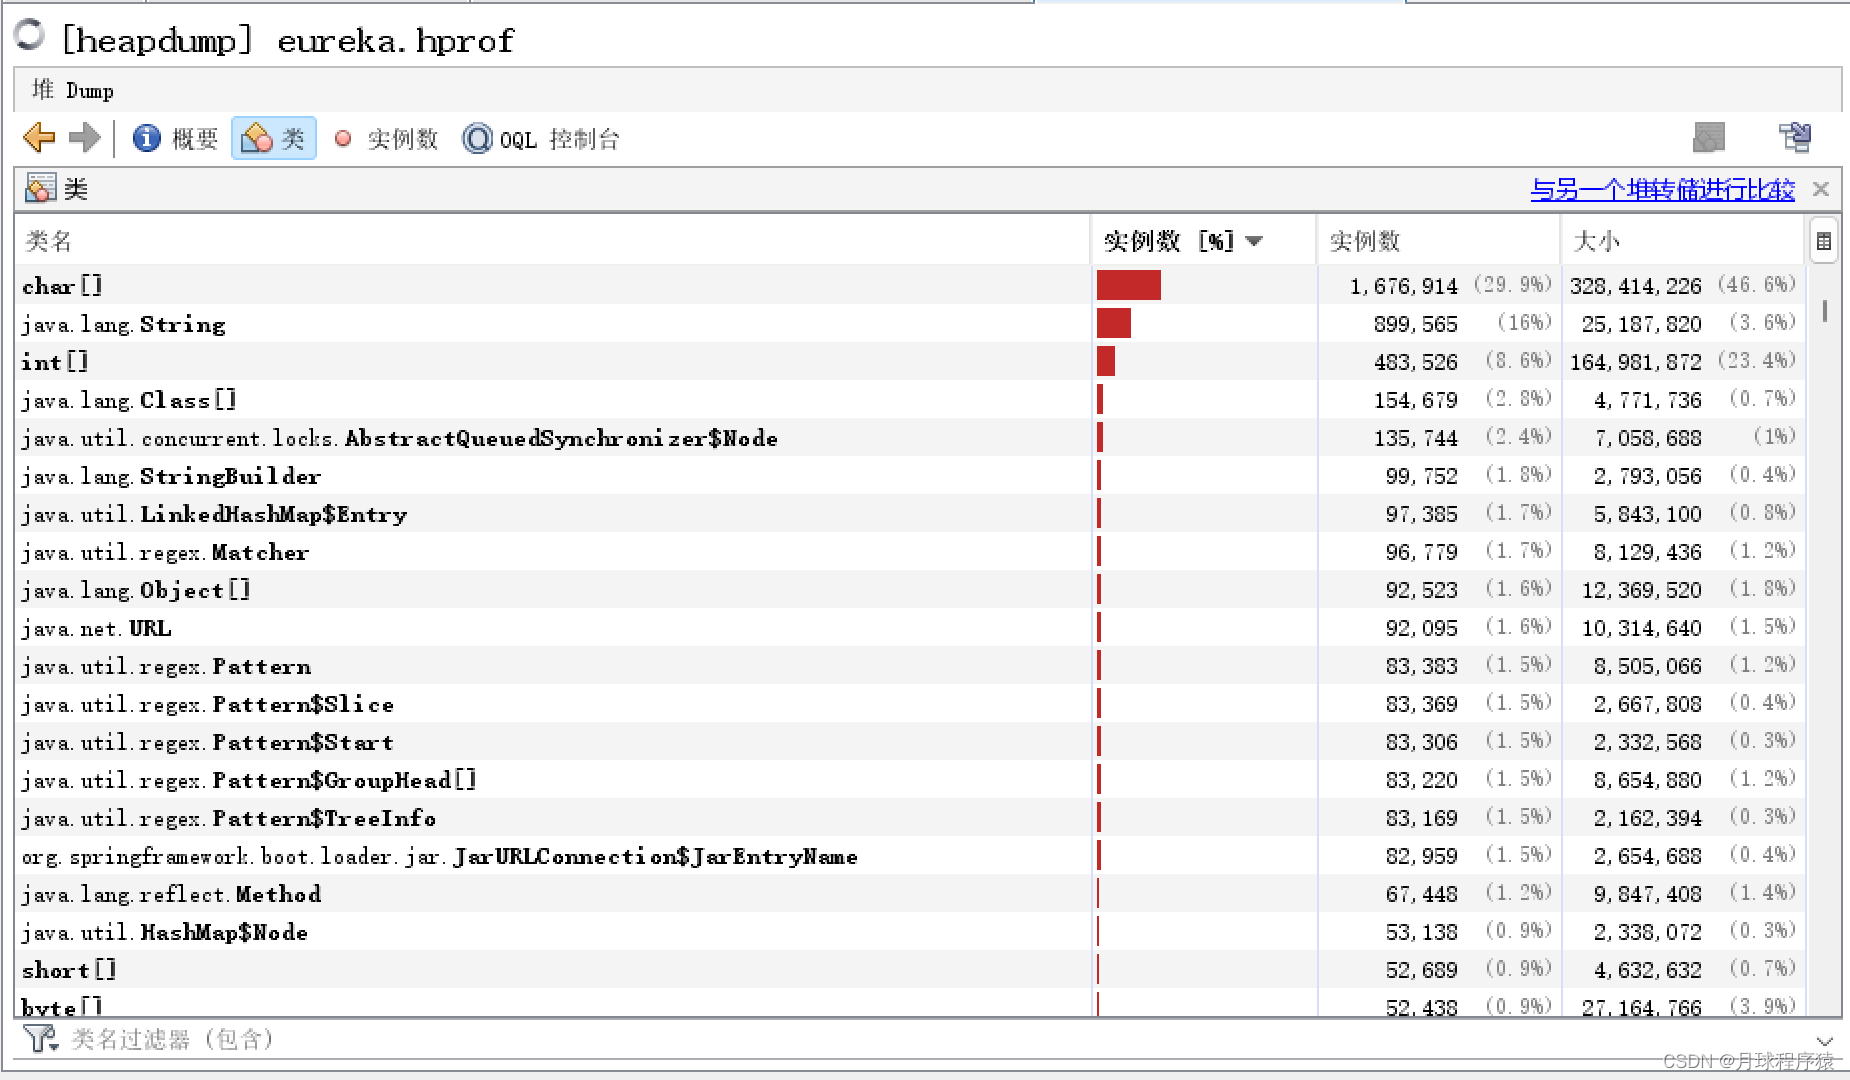Select Pattern$Start row
This screenshot has height=1080, width=1850.
click(x=910, y=741)
